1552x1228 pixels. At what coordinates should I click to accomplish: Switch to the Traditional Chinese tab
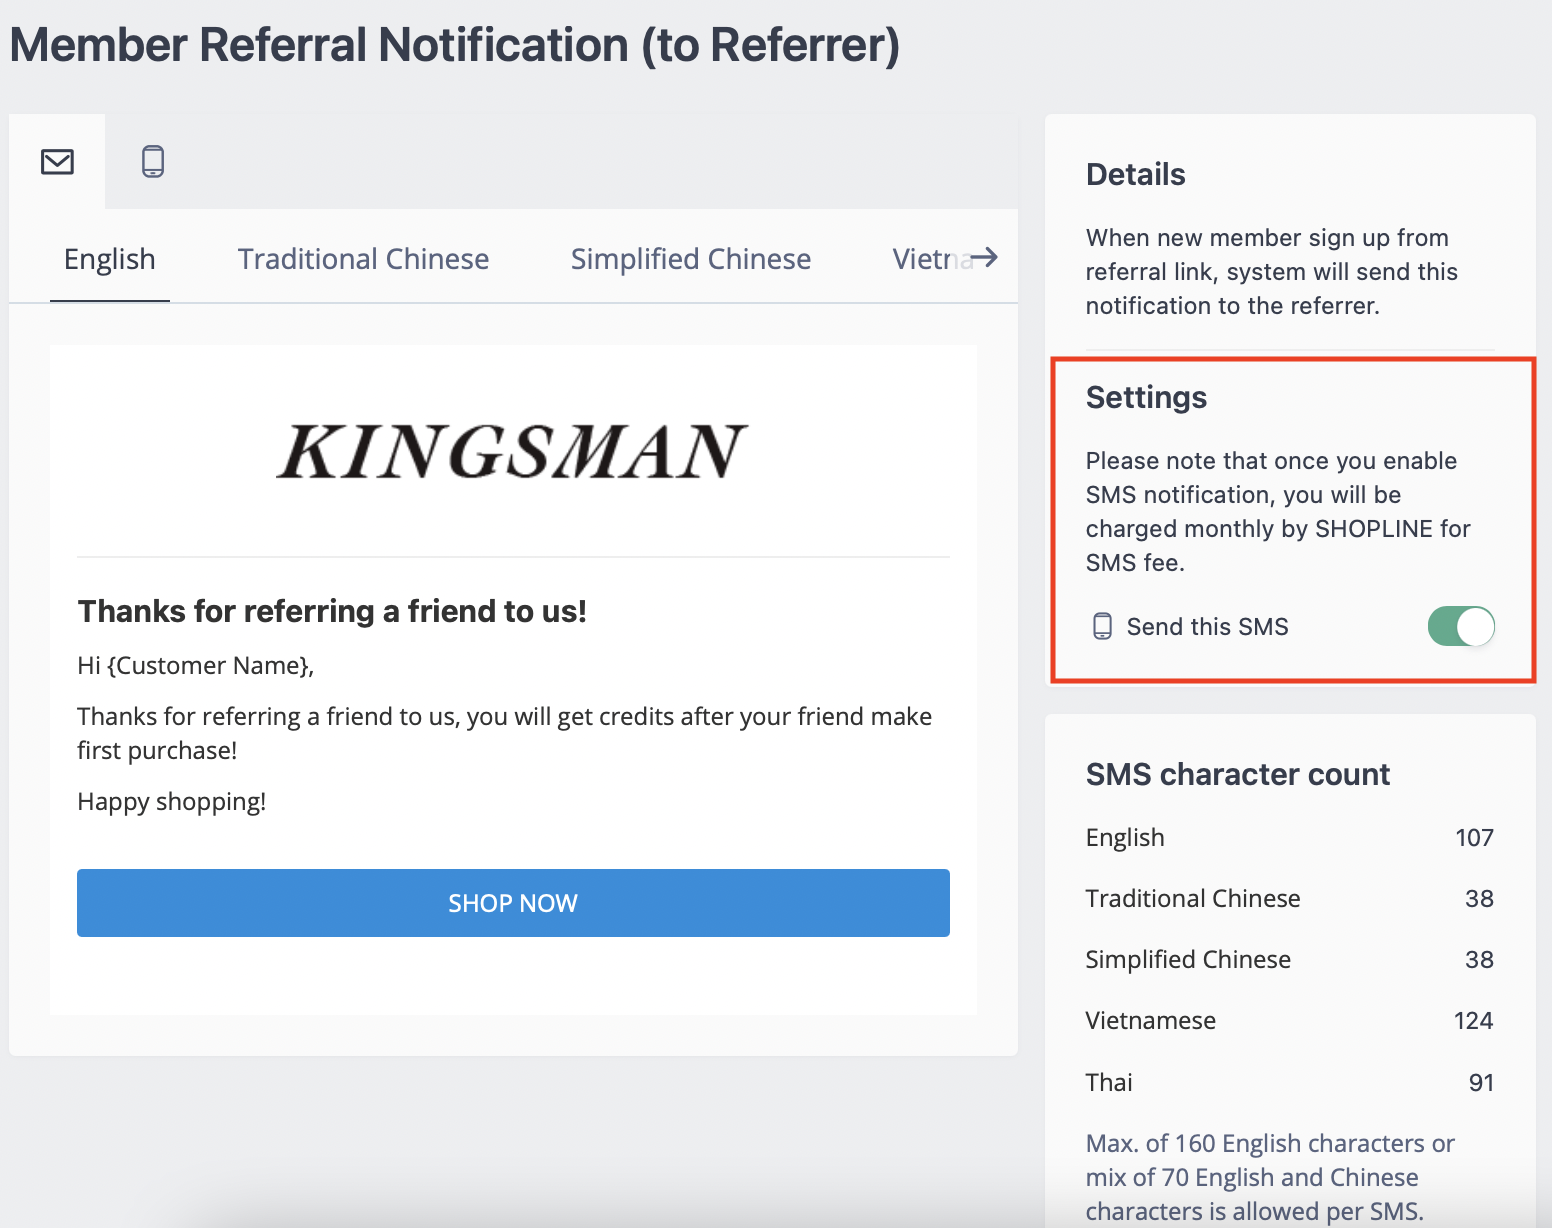(363, 259)
